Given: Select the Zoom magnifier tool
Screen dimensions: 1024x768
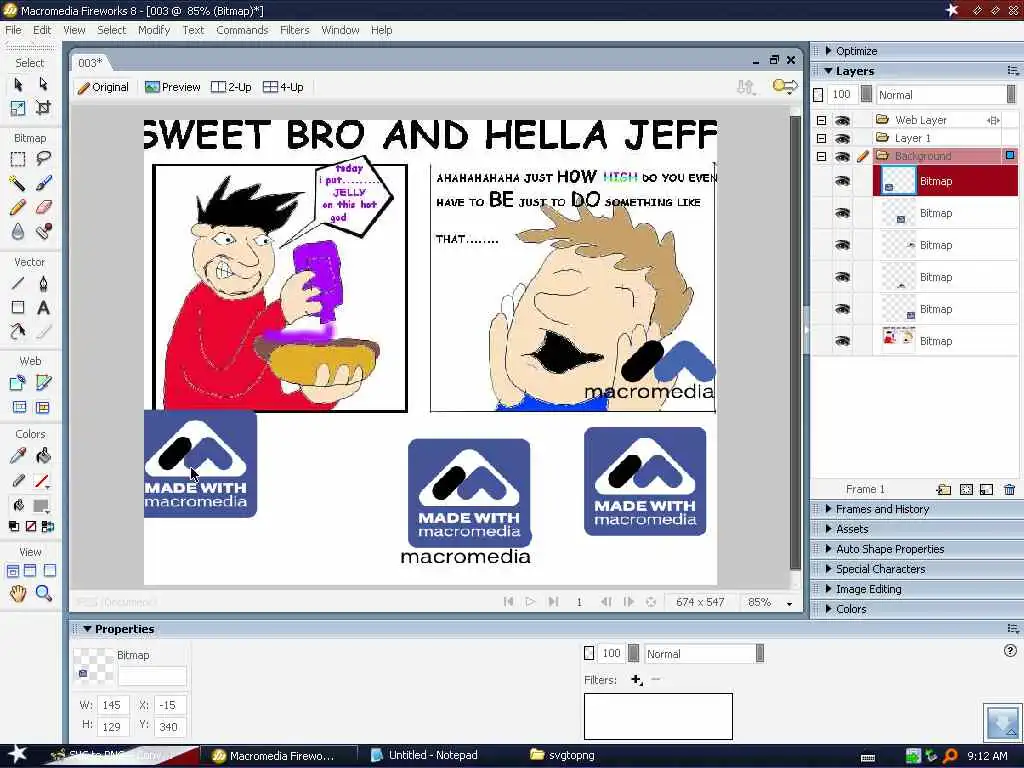Looking at the screenshot, I should coord(43,593).
